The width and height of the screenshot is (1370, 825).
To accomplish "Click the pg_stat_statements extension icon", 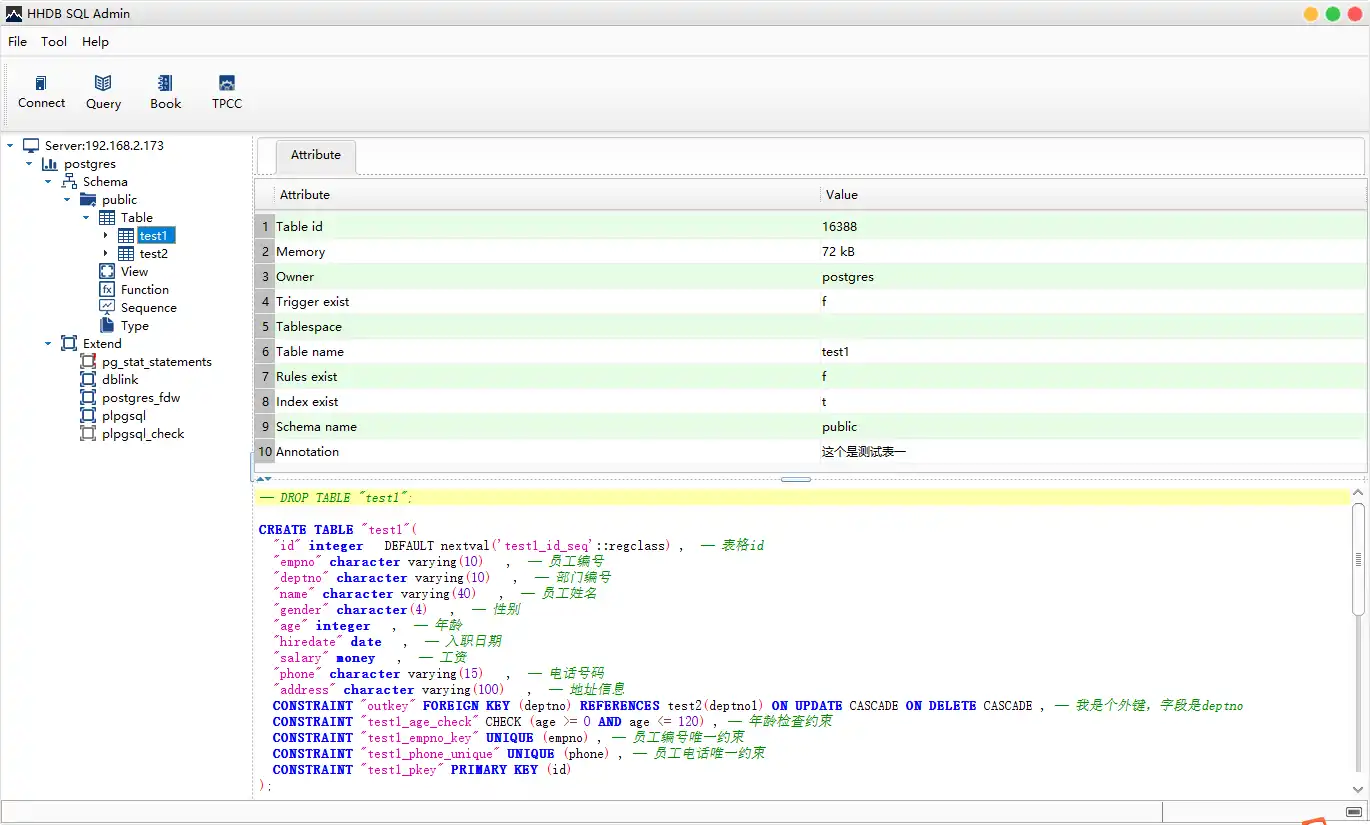I will [88, 362].
